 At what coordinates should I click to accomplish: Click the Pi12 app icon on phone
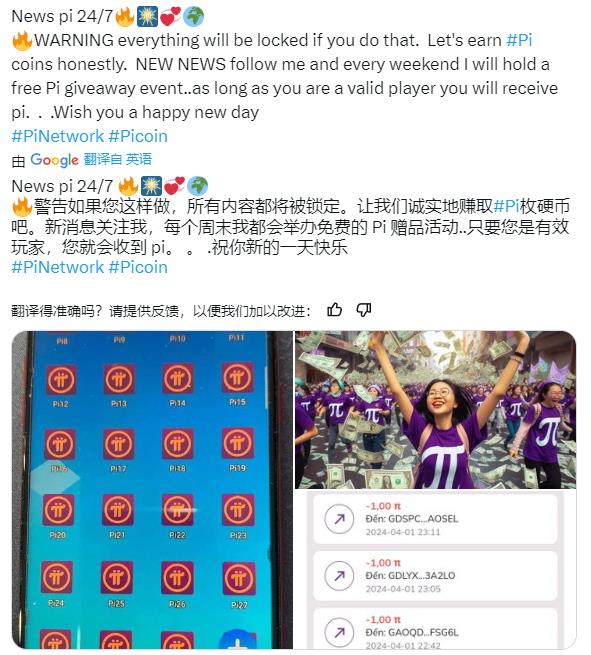[61, 380]
